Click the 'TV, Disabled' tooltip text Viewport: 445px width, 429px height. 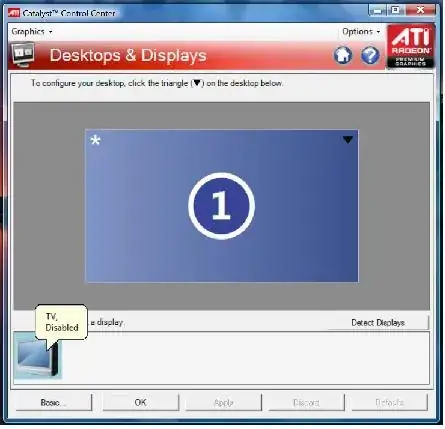tap(62, 322)
